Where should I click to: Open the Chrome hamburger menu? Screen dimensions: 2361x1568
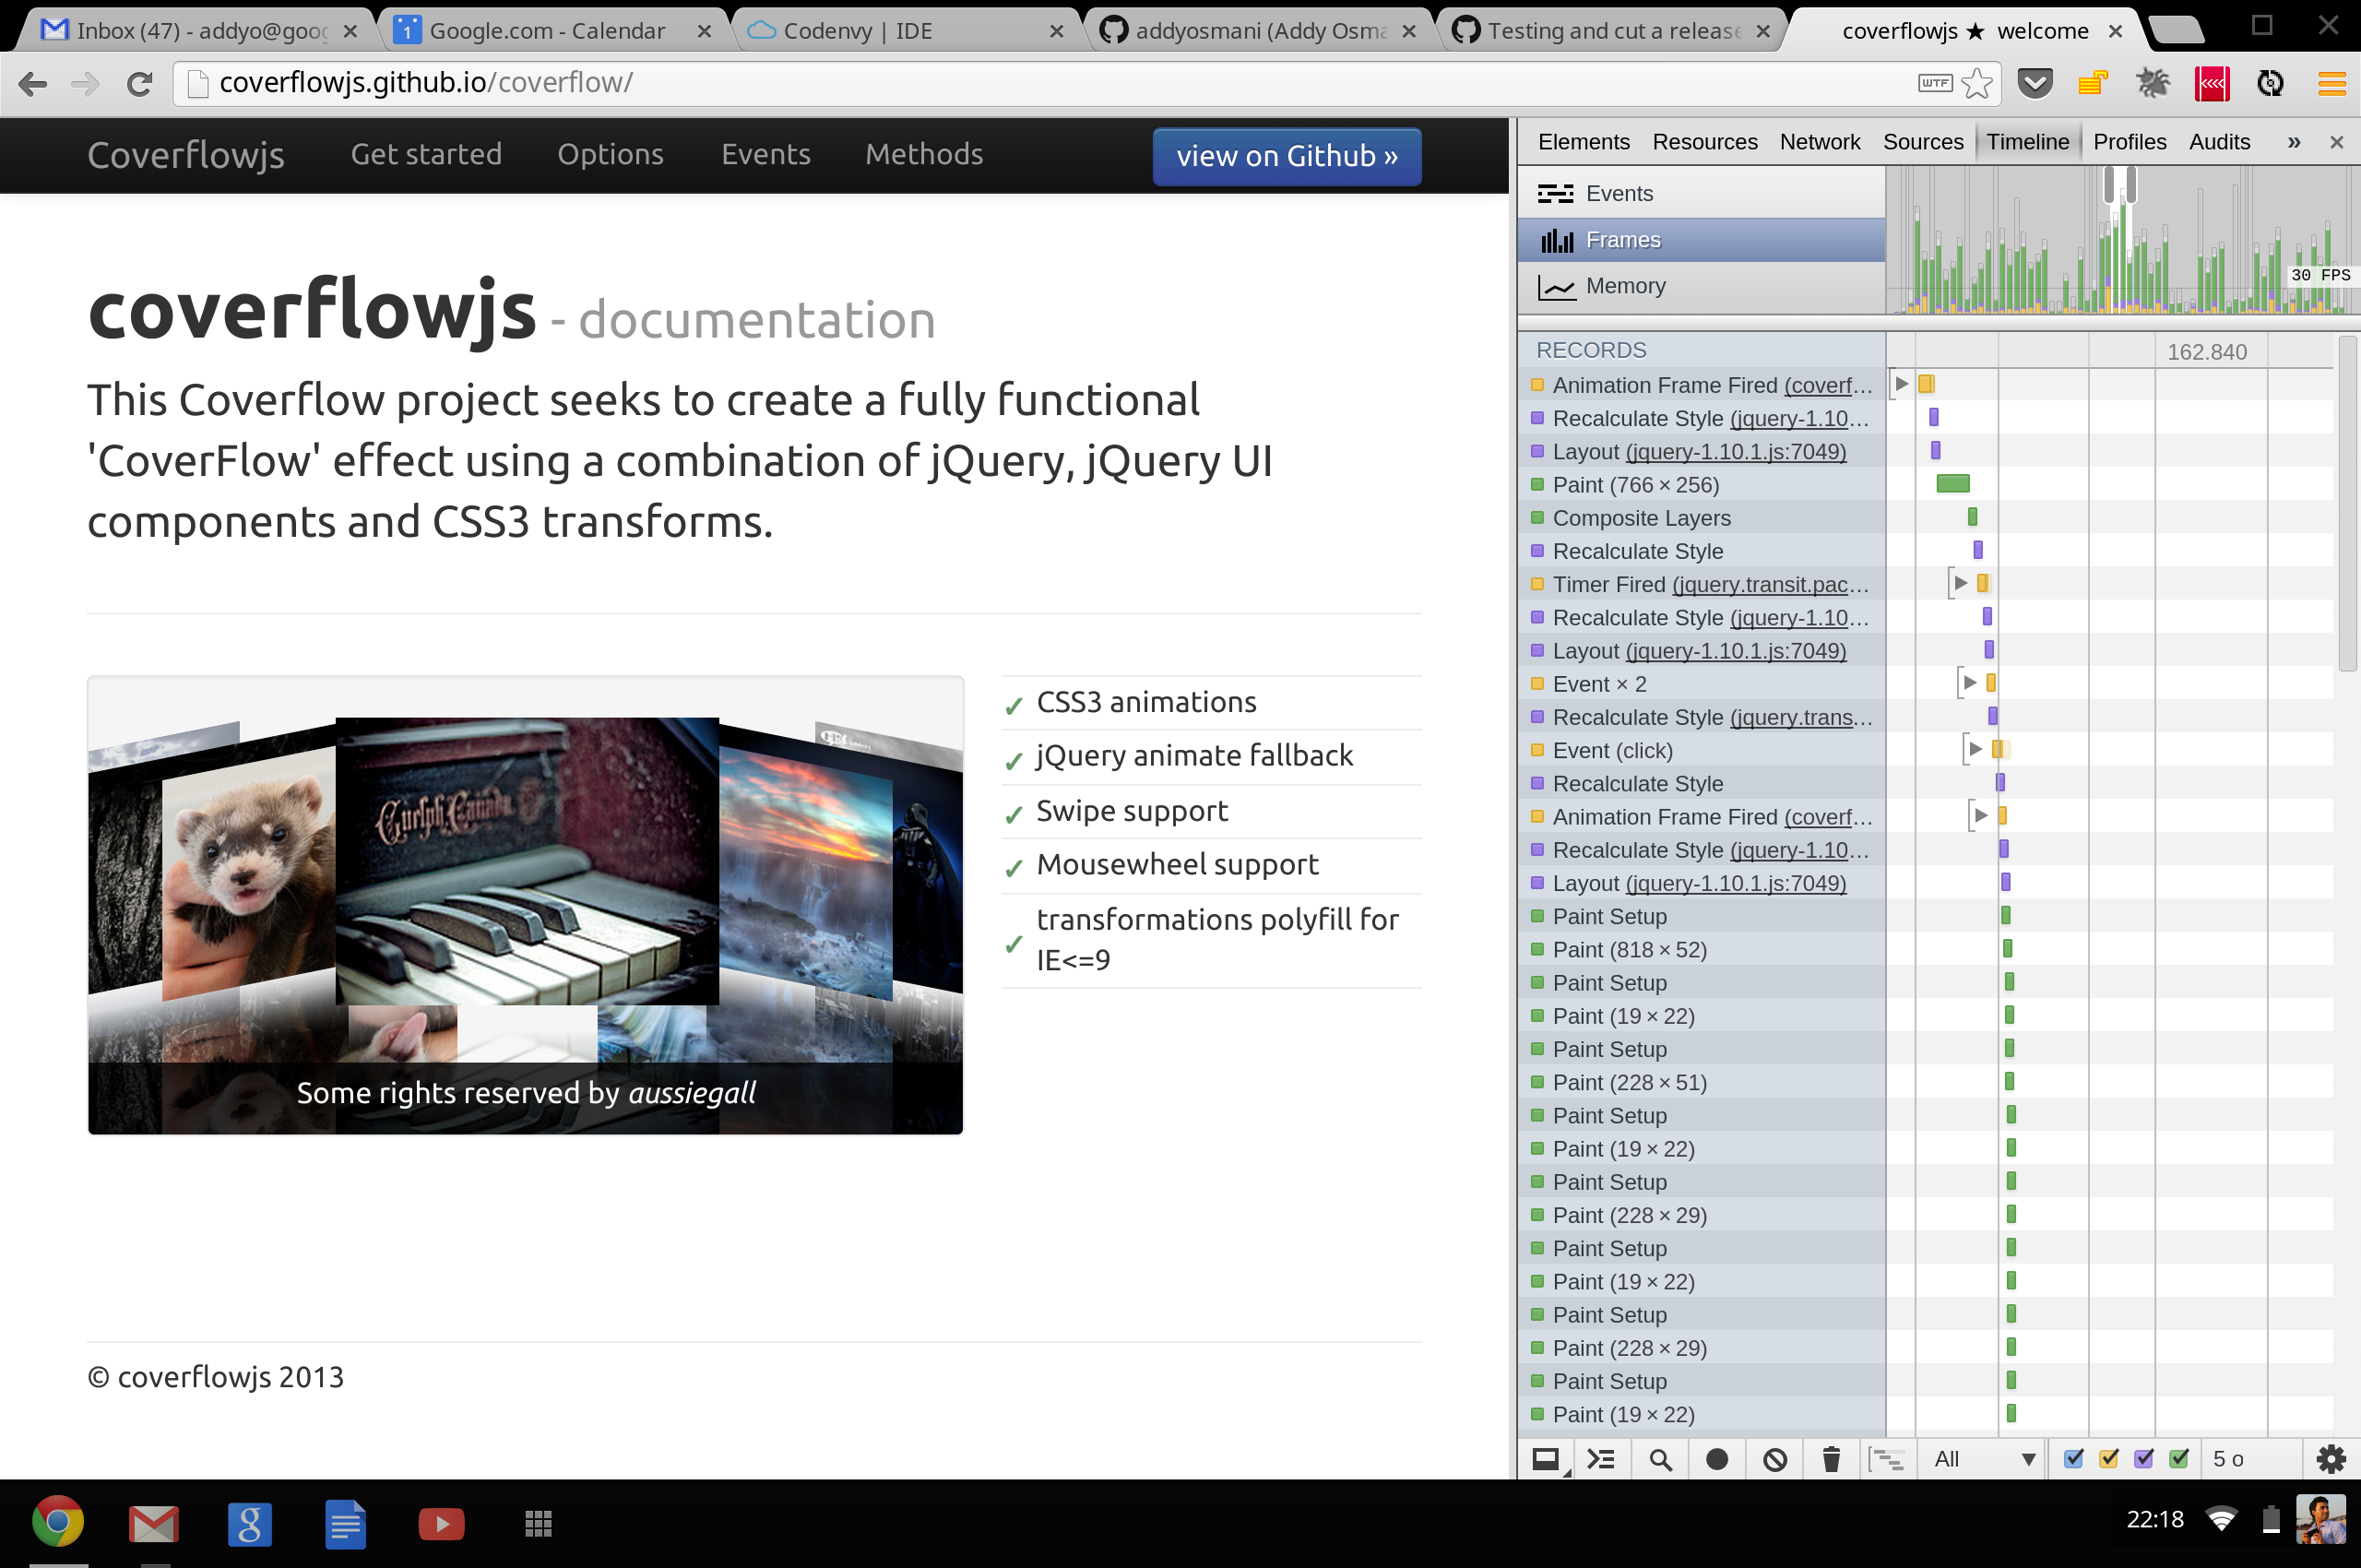coord(2331,83)
